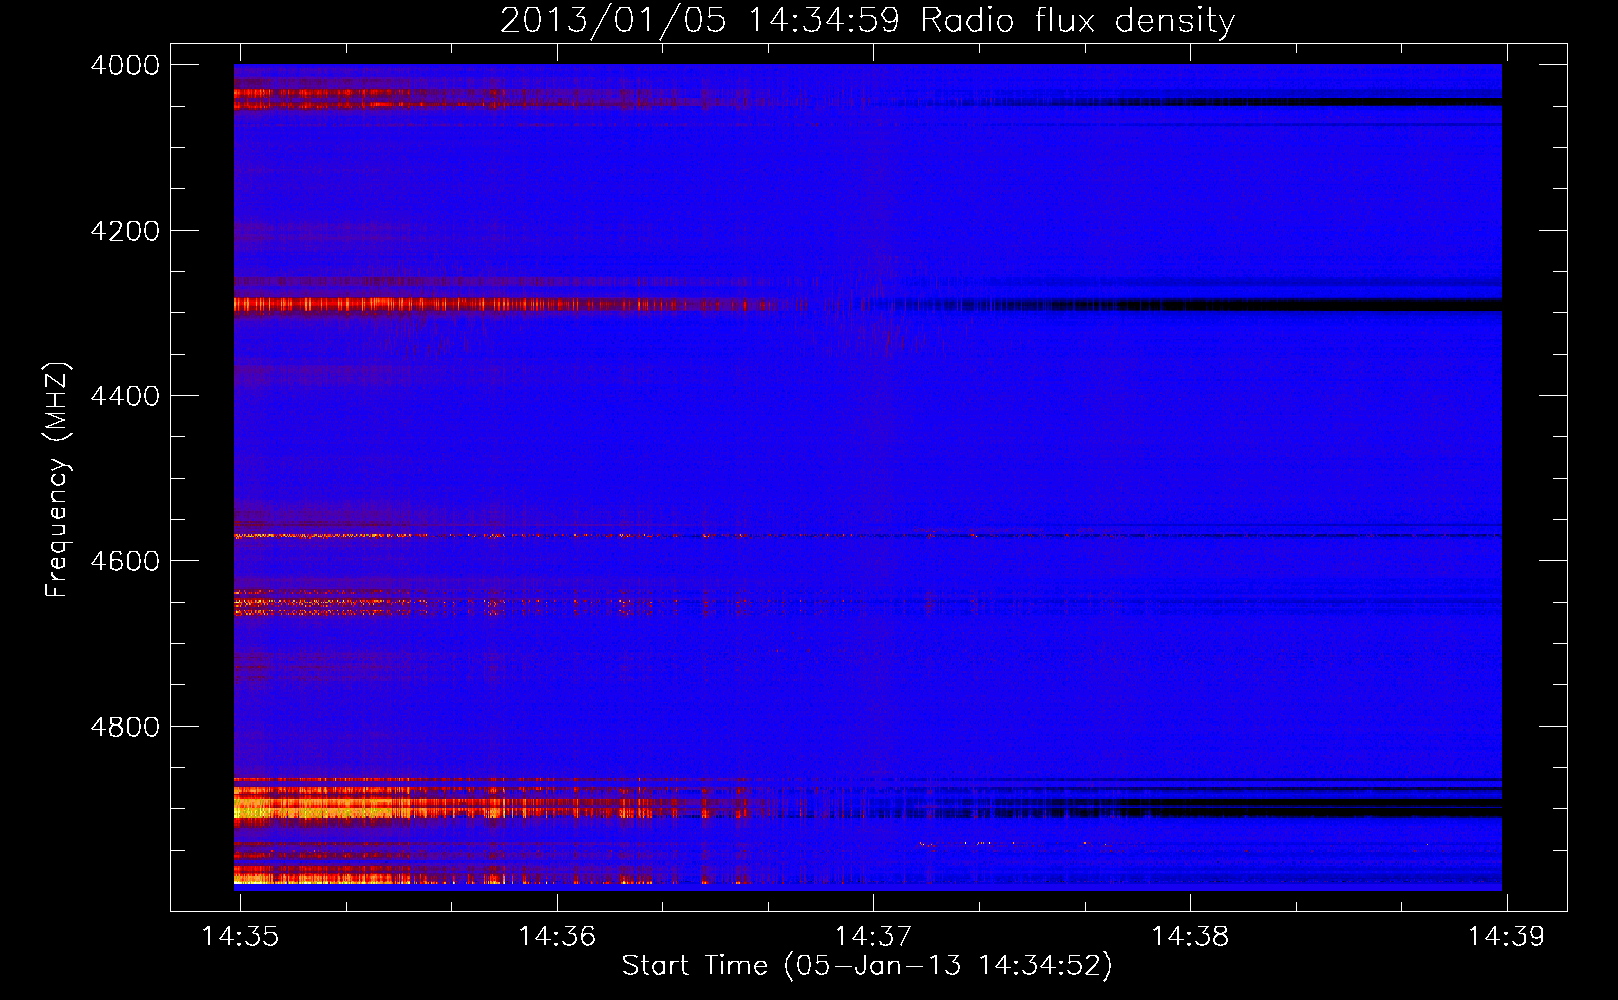Click the plot title '2013/01/05 14:34:59 Radio flux density'

tap(867, 20)
